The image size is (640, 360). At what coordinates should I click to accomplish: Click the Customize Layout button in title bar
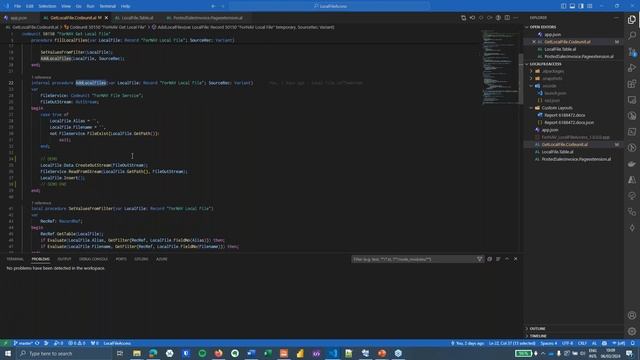tap(590, 6)
